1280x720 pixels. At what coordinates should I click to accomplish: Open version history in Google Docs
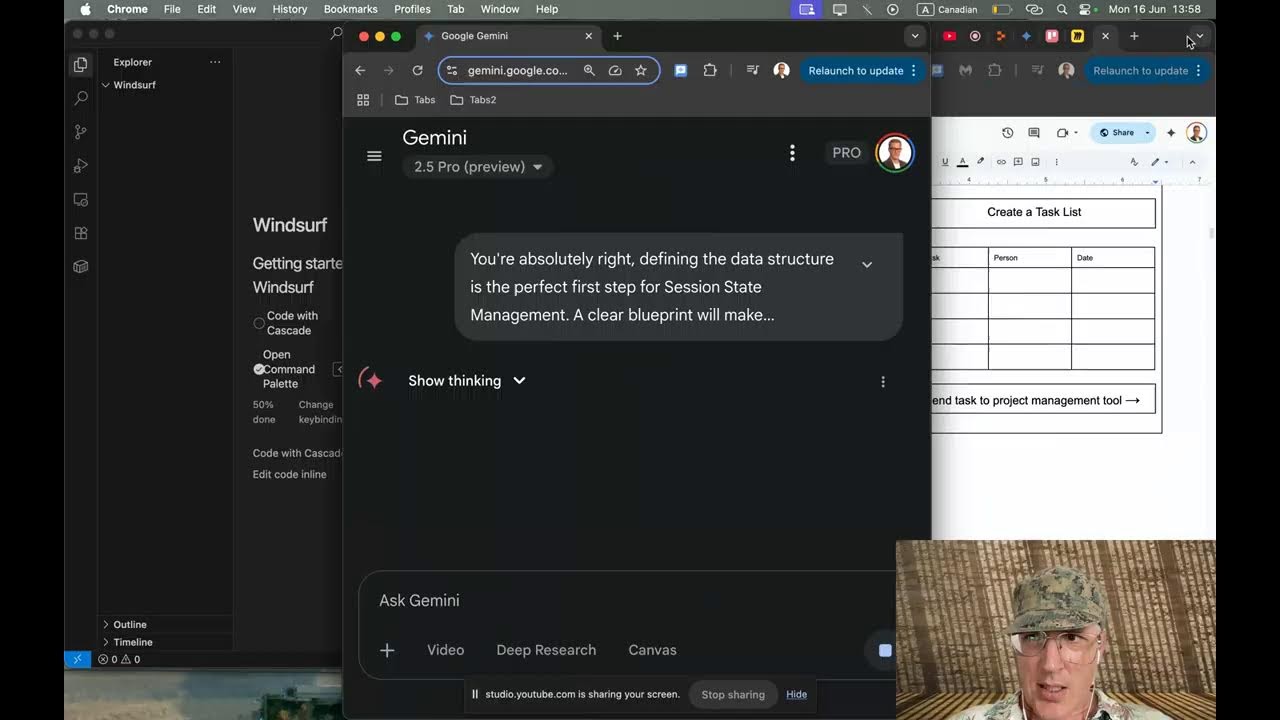1007,133
